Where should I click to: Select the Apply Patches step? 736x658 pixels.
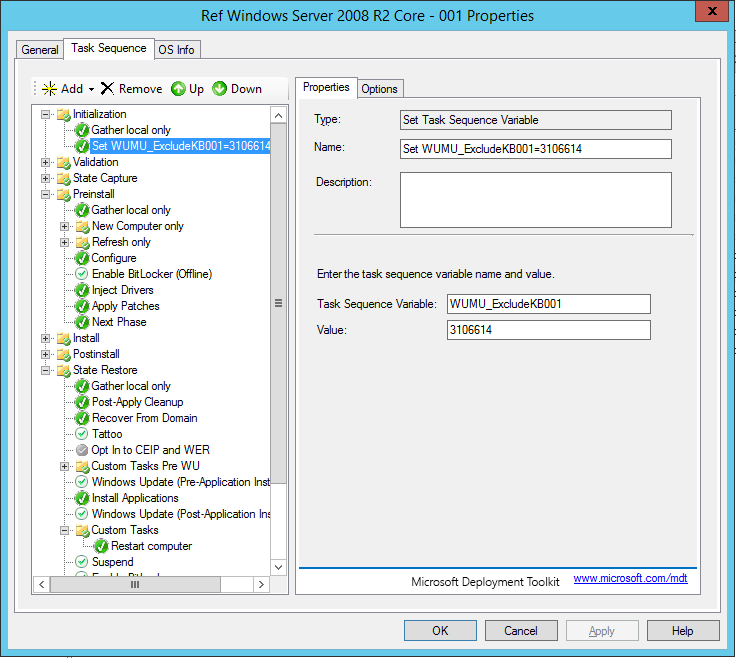pyautogui.click(x=125, y=306)
